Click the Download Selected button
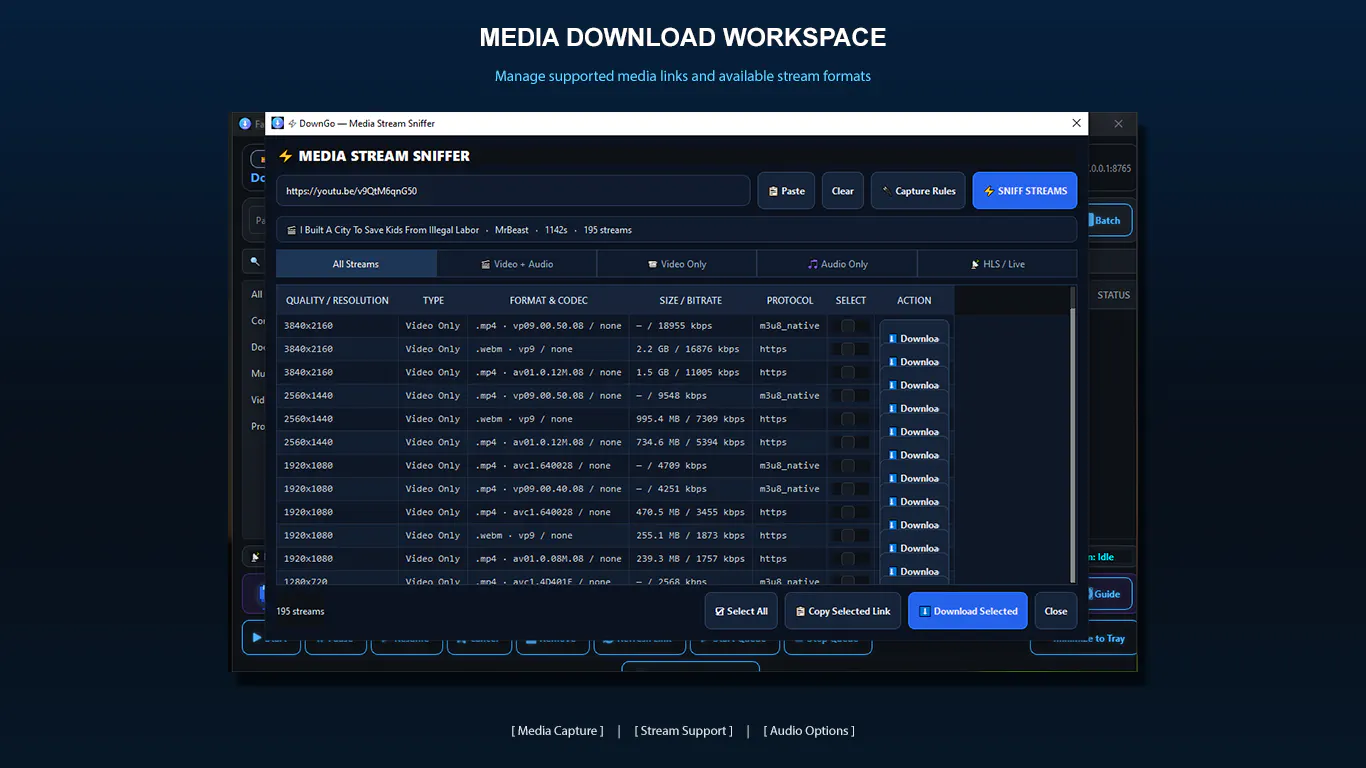Screen dimensions: 1366x768 967,611
